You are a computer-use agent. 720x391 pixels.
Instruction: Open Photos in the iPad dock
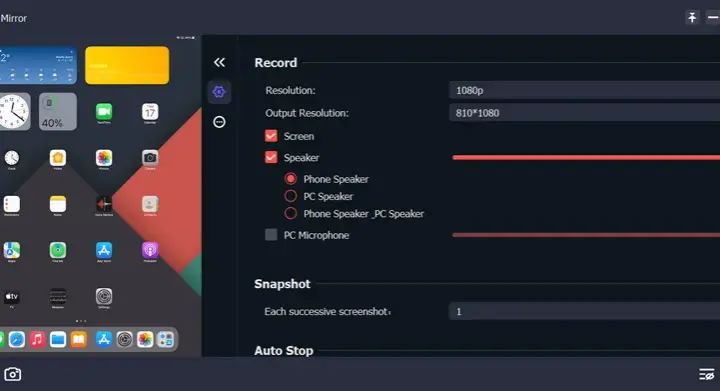pyautogui.click(x=145, y=340)
